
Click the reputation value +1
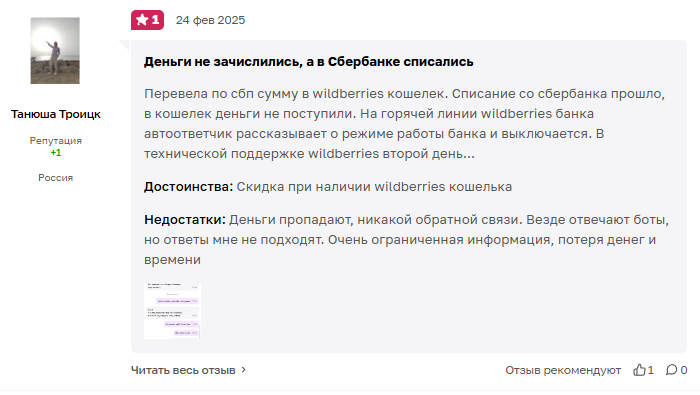pyautogui.click(x=56, y=153)
